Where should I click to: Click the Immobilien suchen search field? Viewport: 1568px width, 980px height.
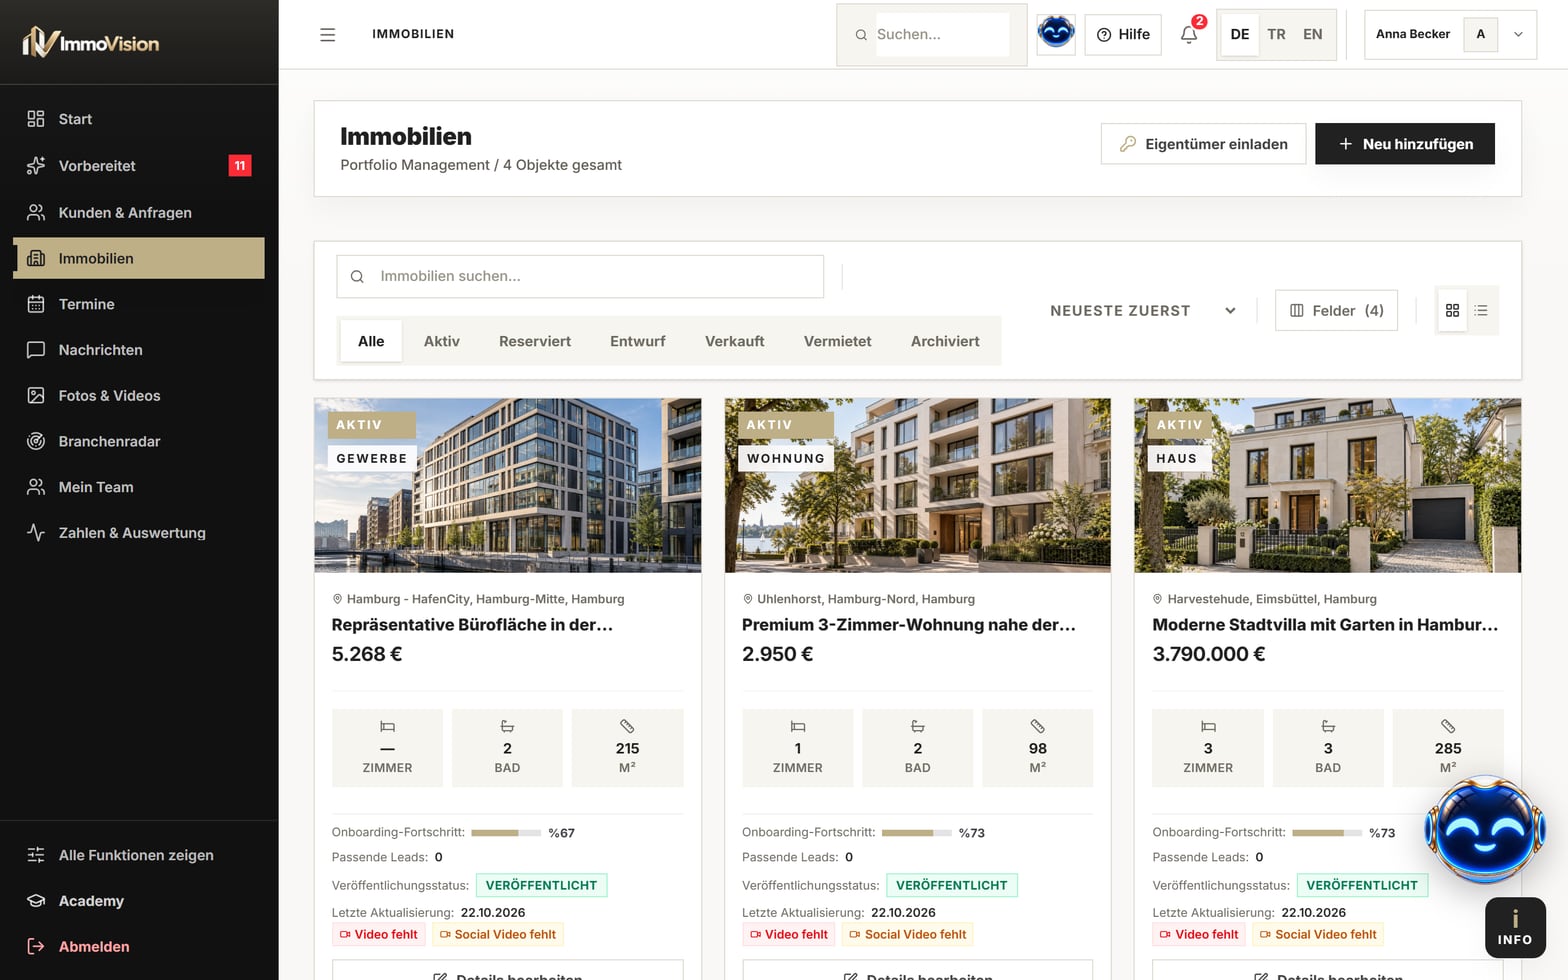coord(580,276)
